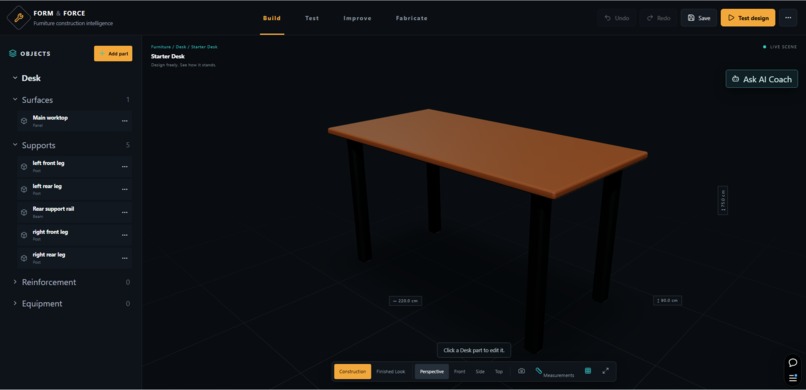Click the 90.0 cm depth dimension label

click(x=667, y=301)
